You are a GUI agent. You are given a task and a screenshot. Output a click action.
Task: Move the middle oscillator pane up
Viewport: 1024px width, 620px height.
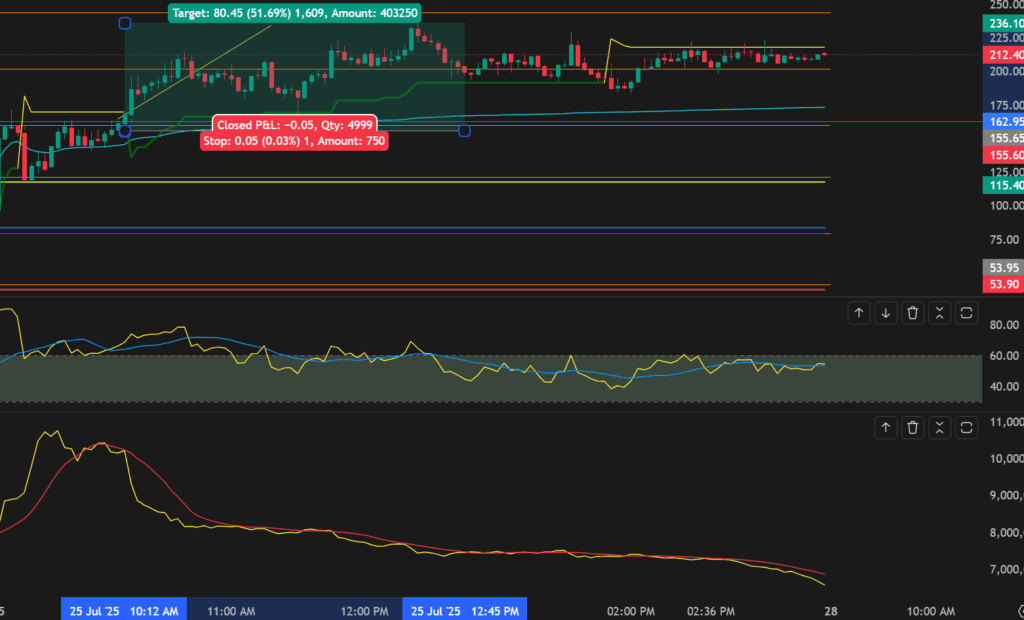[x=858, y=313]
